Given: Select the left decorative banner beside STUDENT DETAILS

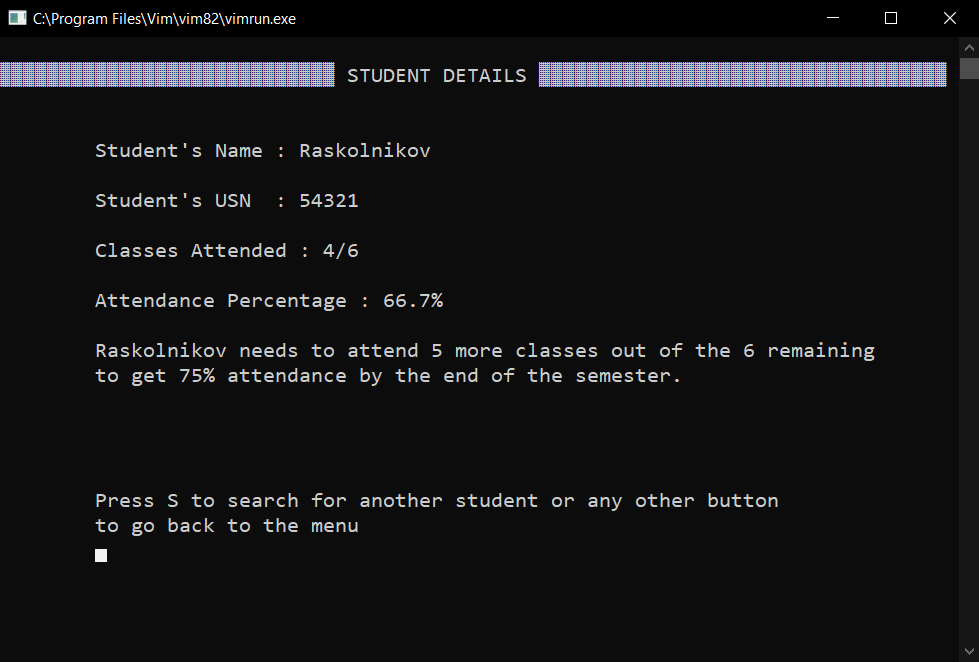Looking at the screenshot, I should [x=165, y=75].
